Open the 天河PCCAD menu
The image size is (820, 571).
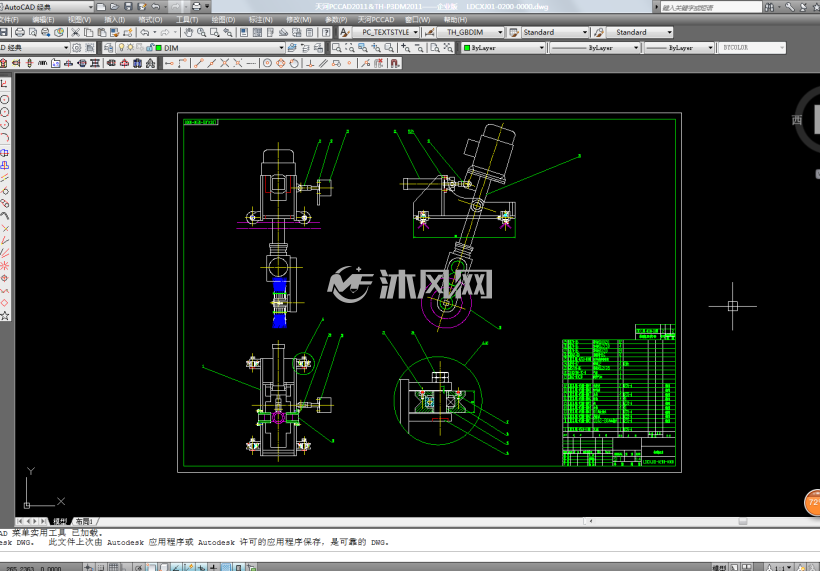point(375,19)
